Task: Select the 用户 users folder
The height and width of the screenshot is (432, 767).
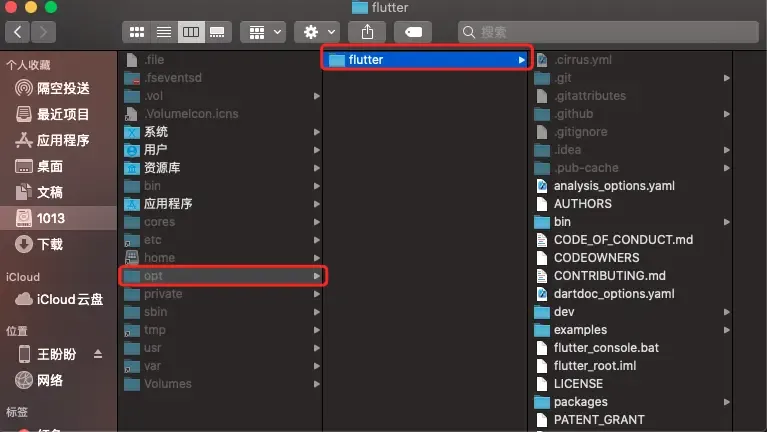Action: pyautogui.click(x=220, y=150)
